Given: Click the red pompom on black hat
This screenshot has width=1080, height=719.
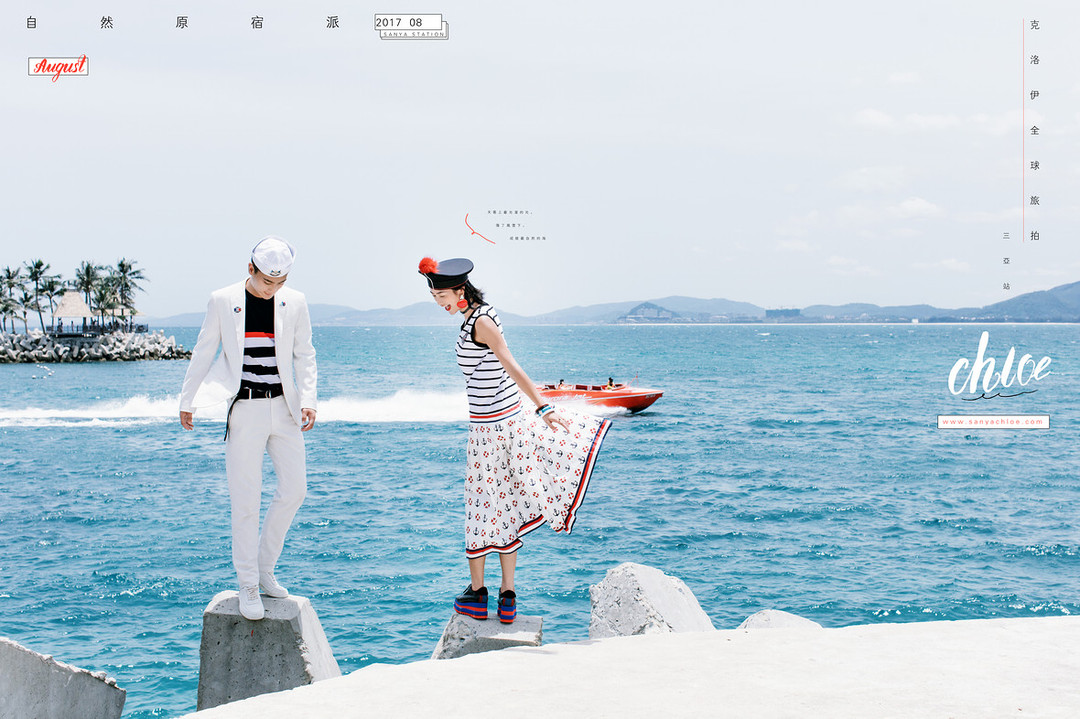Looking at the screenshot, I should [x=428, y=265].
